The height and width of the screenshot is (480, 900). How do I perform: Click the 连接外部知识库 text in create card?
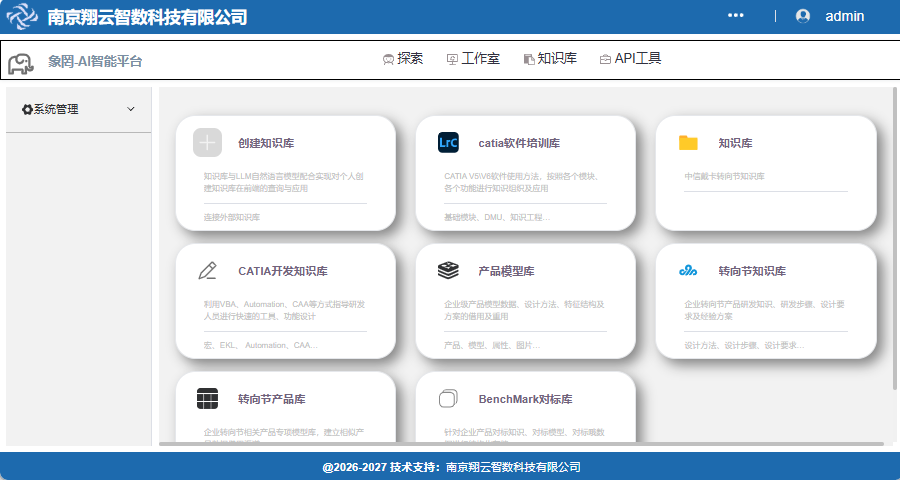(x=232, y=218)
